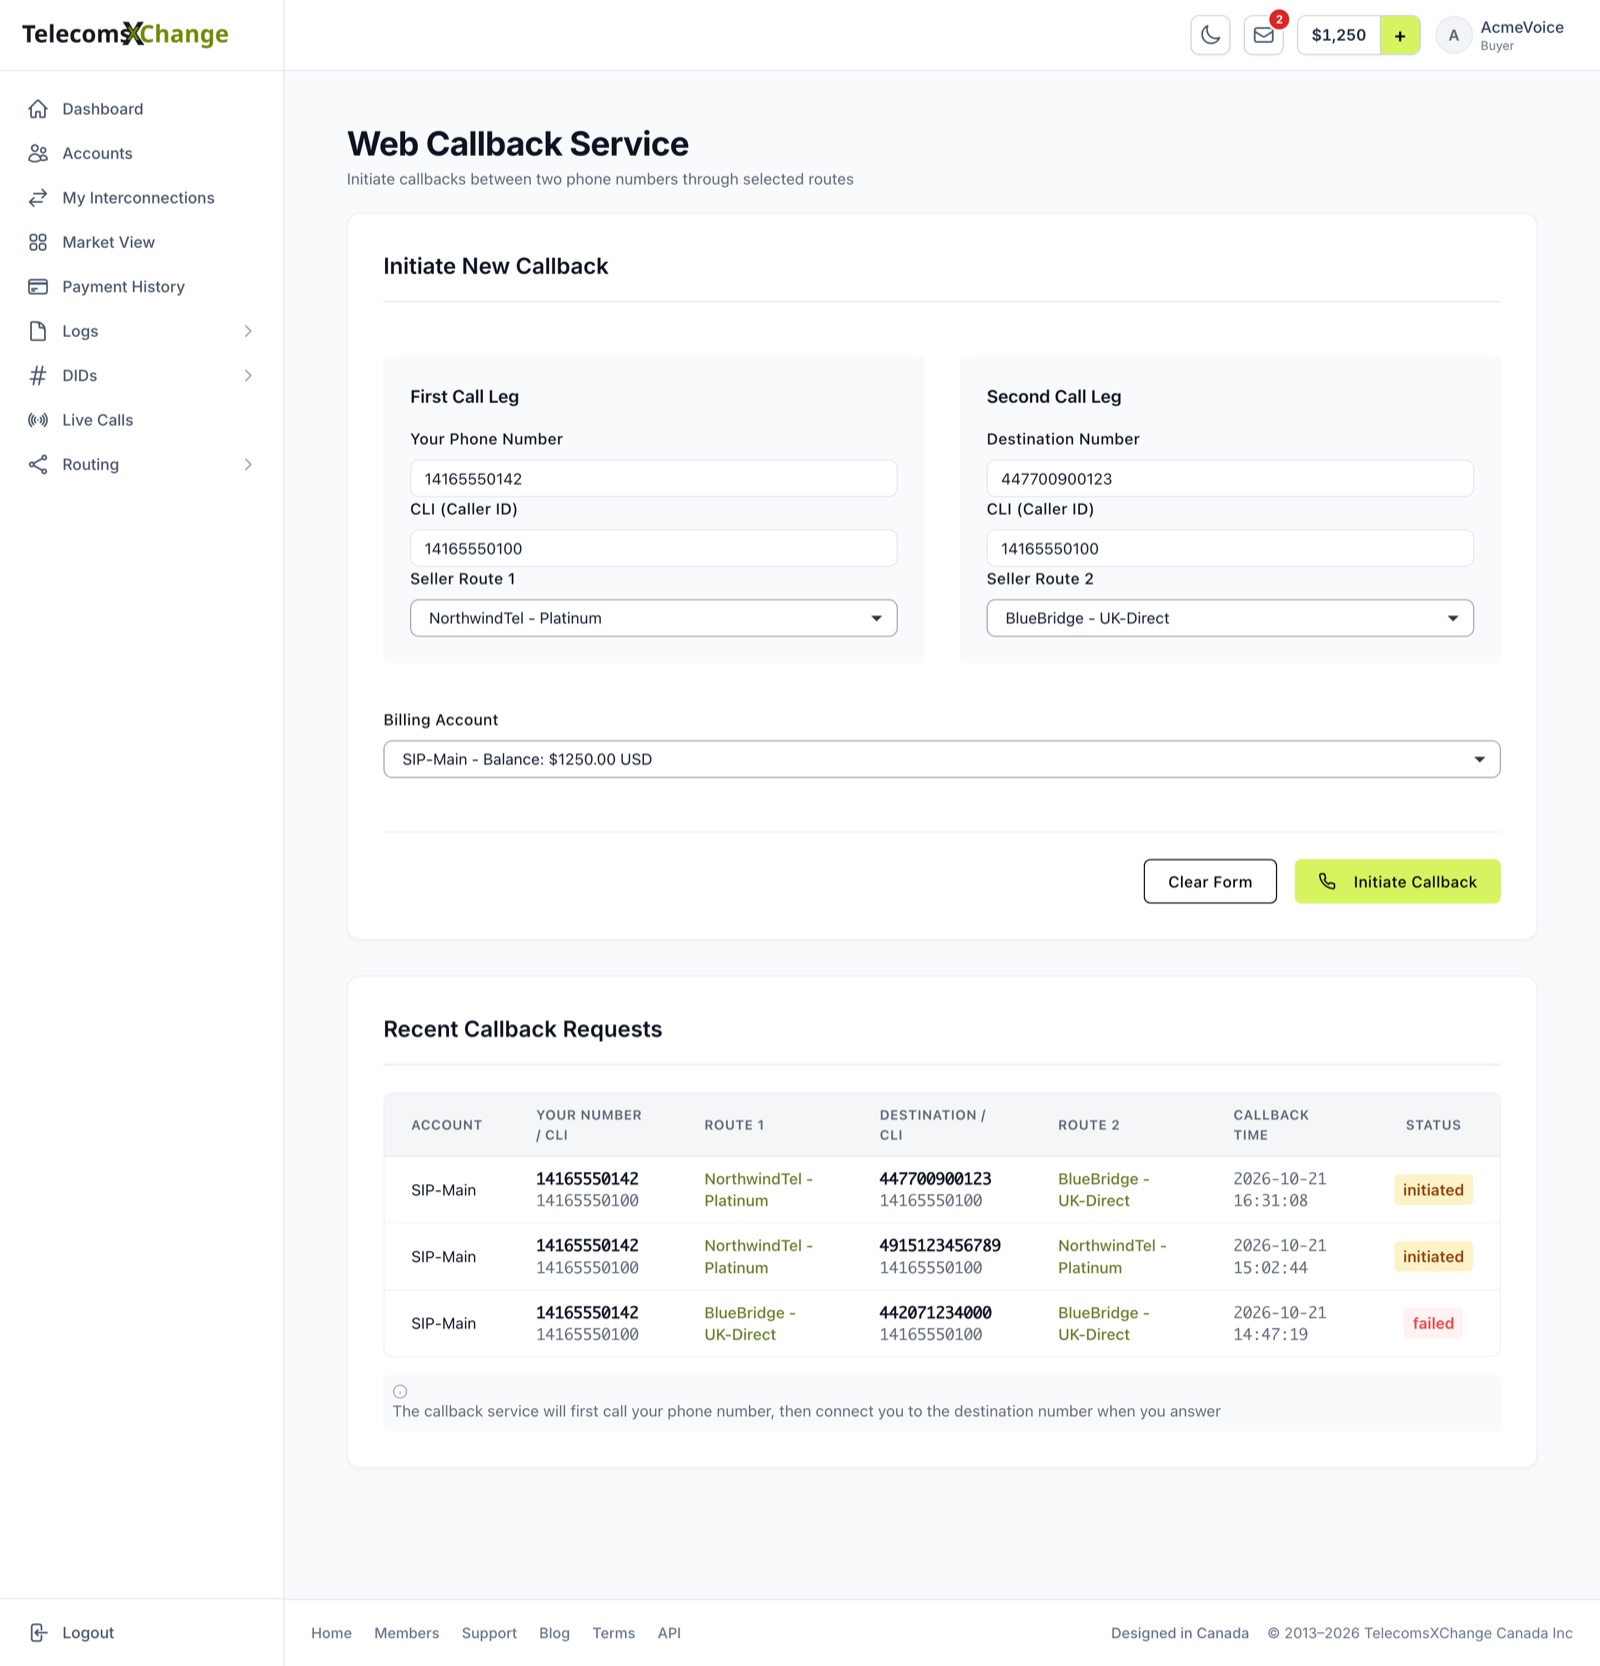Open the Terms footer link
Viewport: 1600px width, 1666px height.
tap(613, 1633)
